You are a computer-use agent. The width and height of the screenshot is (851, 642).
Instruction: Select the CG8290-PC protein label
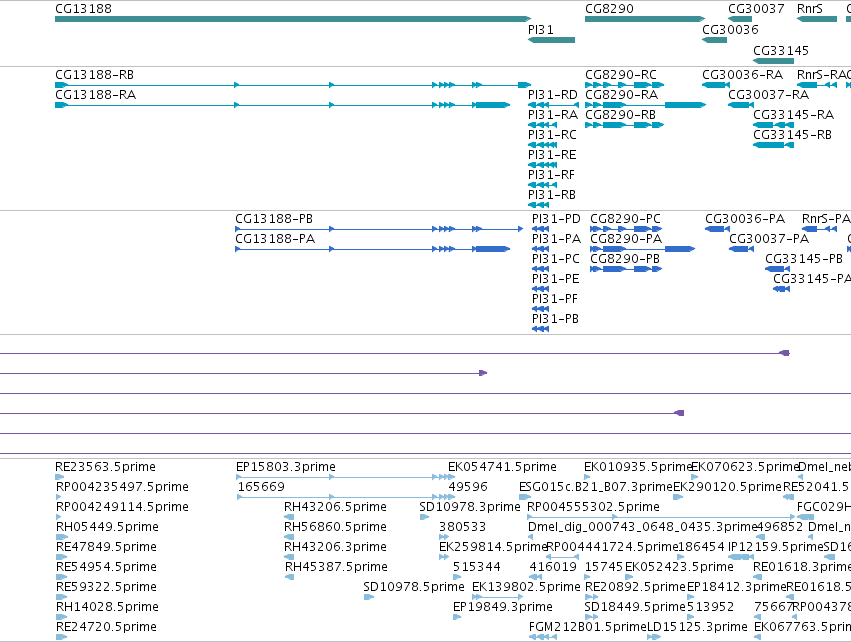coord(625,219)
